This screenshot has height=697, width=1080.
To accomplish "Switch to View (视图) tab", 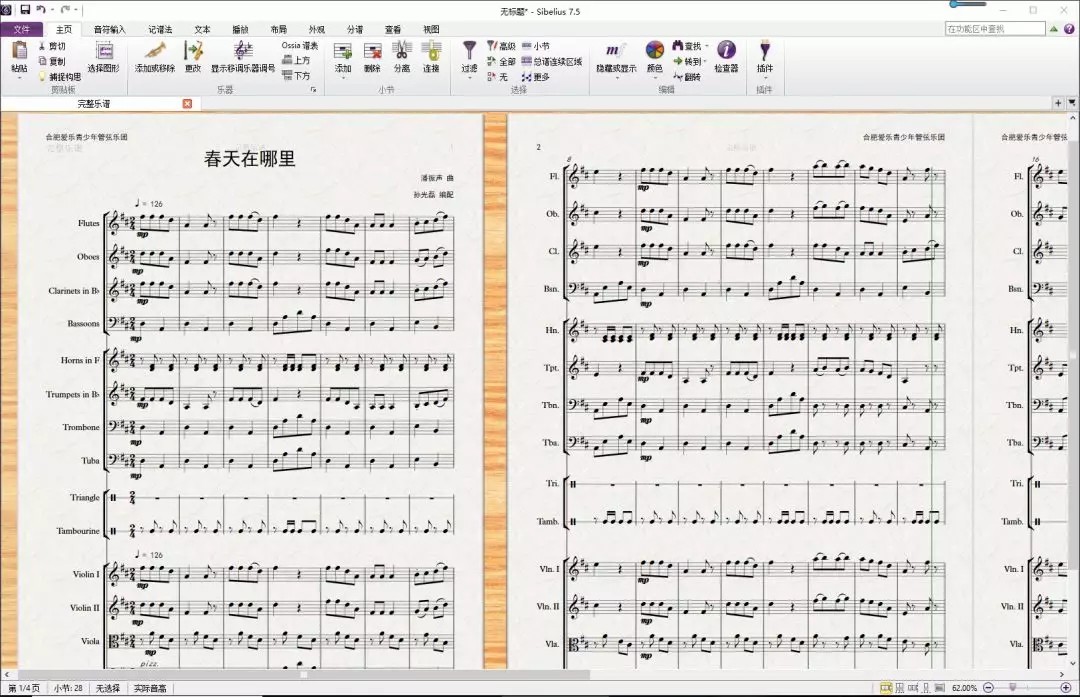I will (431, 30).
